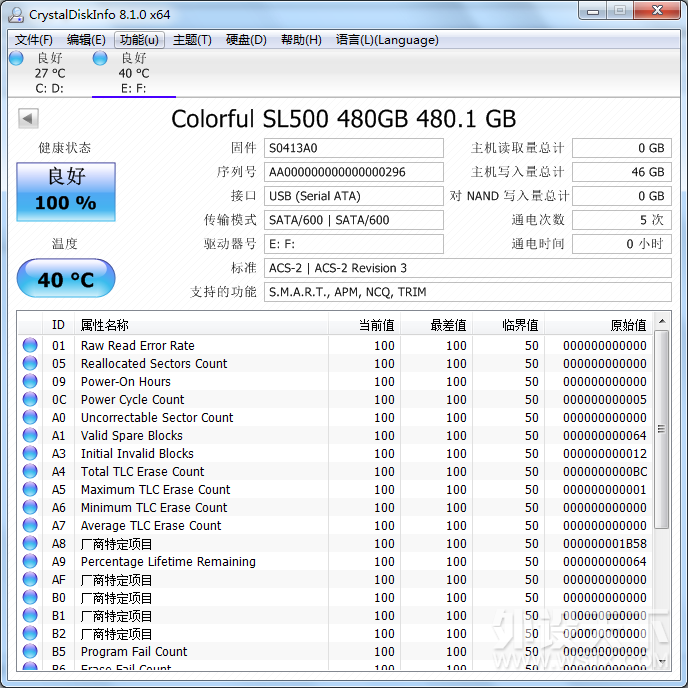Click status orb for Reallocated Sectors Count
Image resolution: width=688 pixels, height=688 pixels.
pos(30,364)
